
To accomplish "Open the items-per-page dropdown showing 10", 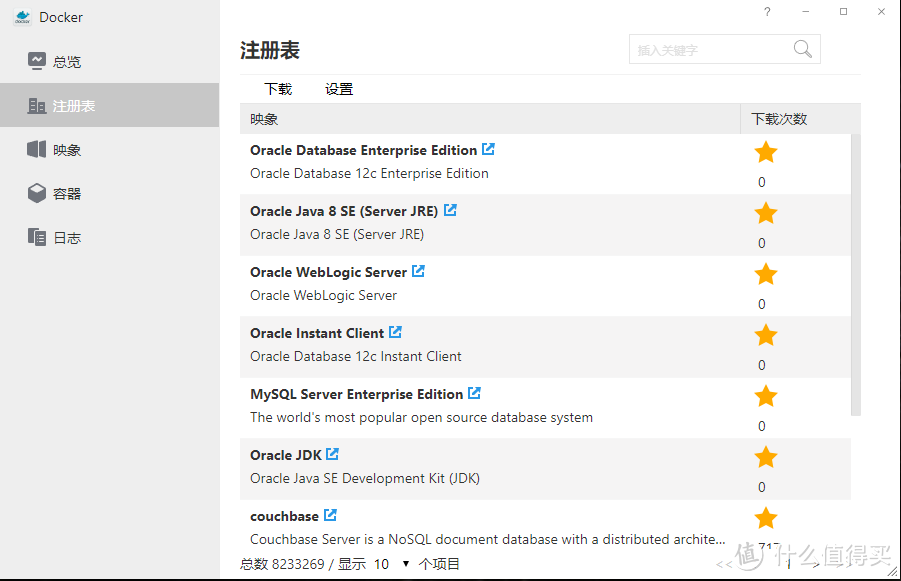I will tap(391, 564).
